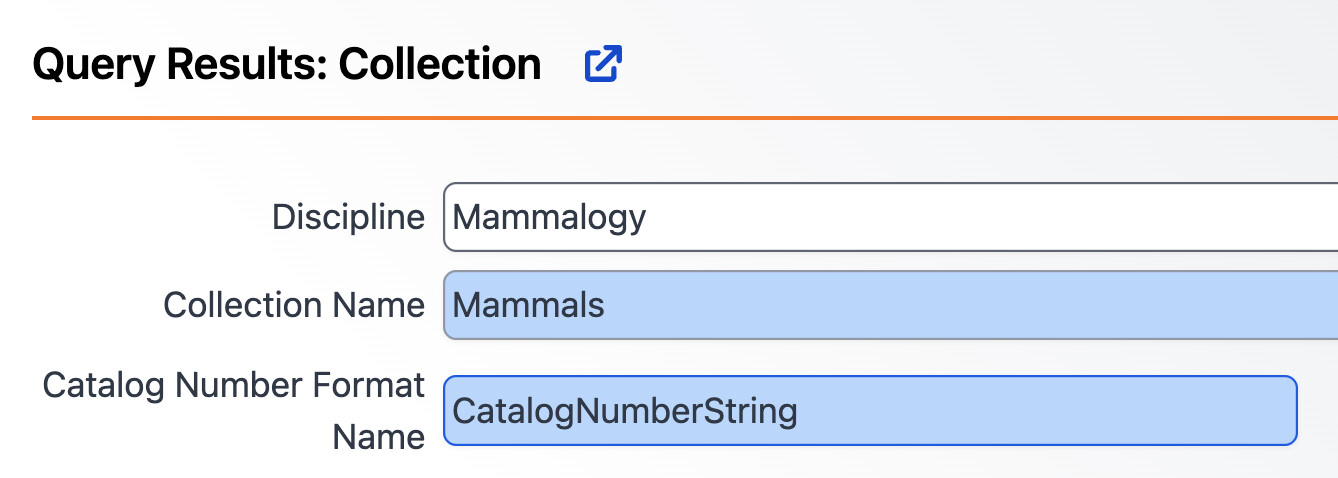
Task: Click the Catalog Number Format label text
Action: [234, 386]
